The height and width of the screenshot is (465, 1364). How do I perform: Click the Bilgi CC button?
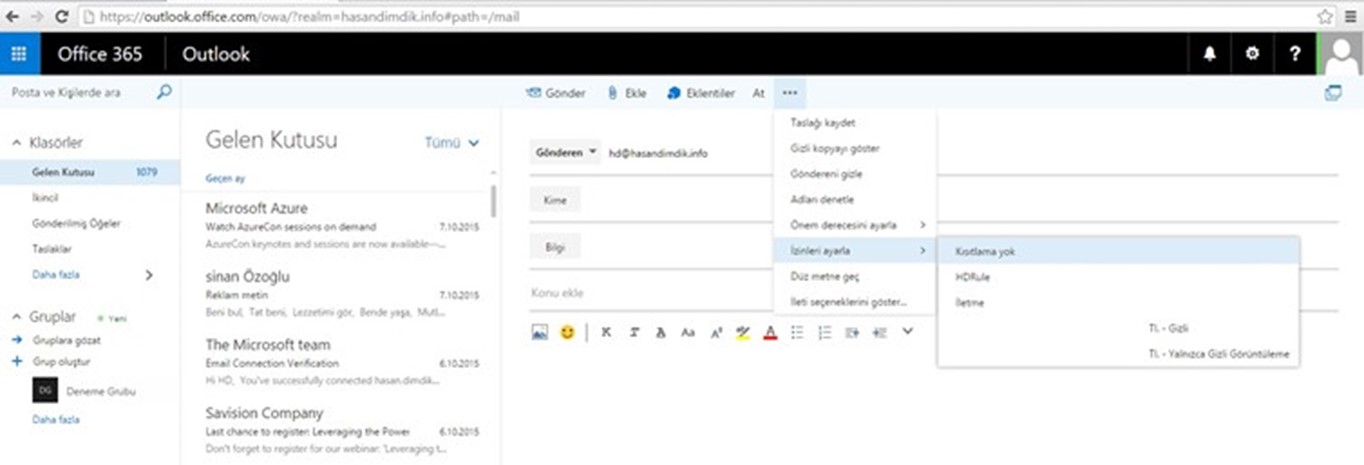tap(555, 247)
